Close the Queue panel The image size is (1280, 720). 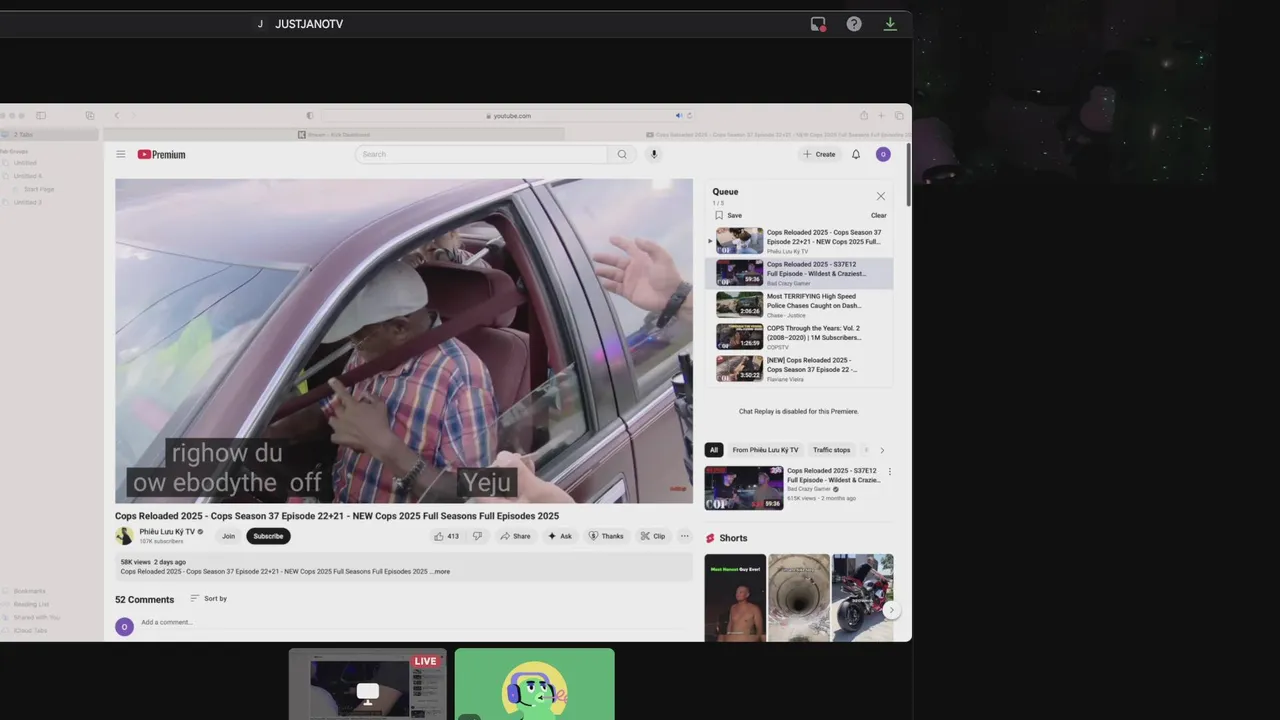coord(880,196)
